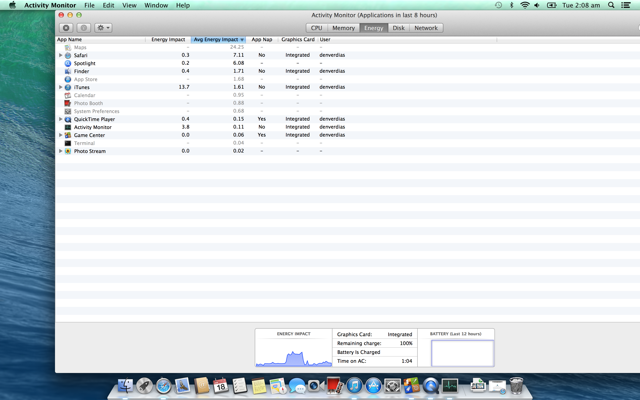Click the Remaining charge 100% value
The image size is (640, 400).
pos(406,343)
